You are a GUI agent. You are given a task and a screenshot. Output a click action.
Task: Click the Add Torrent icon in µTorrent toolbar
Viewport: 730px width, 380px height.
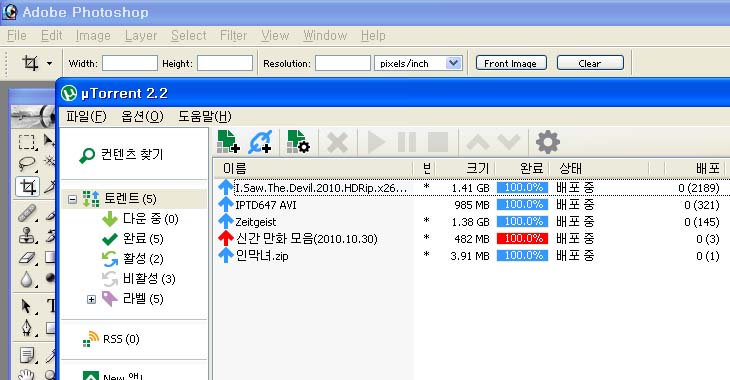[228, 142]
